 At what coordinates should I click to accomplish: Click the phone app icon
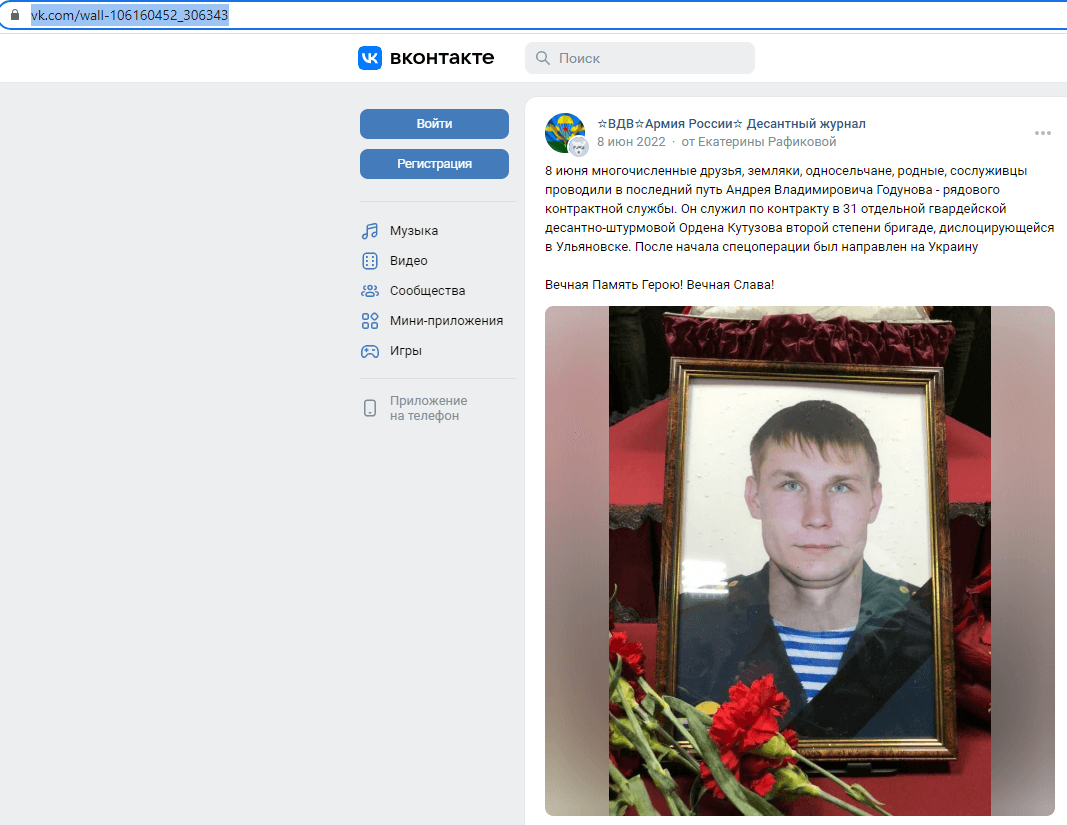[370, 408]
